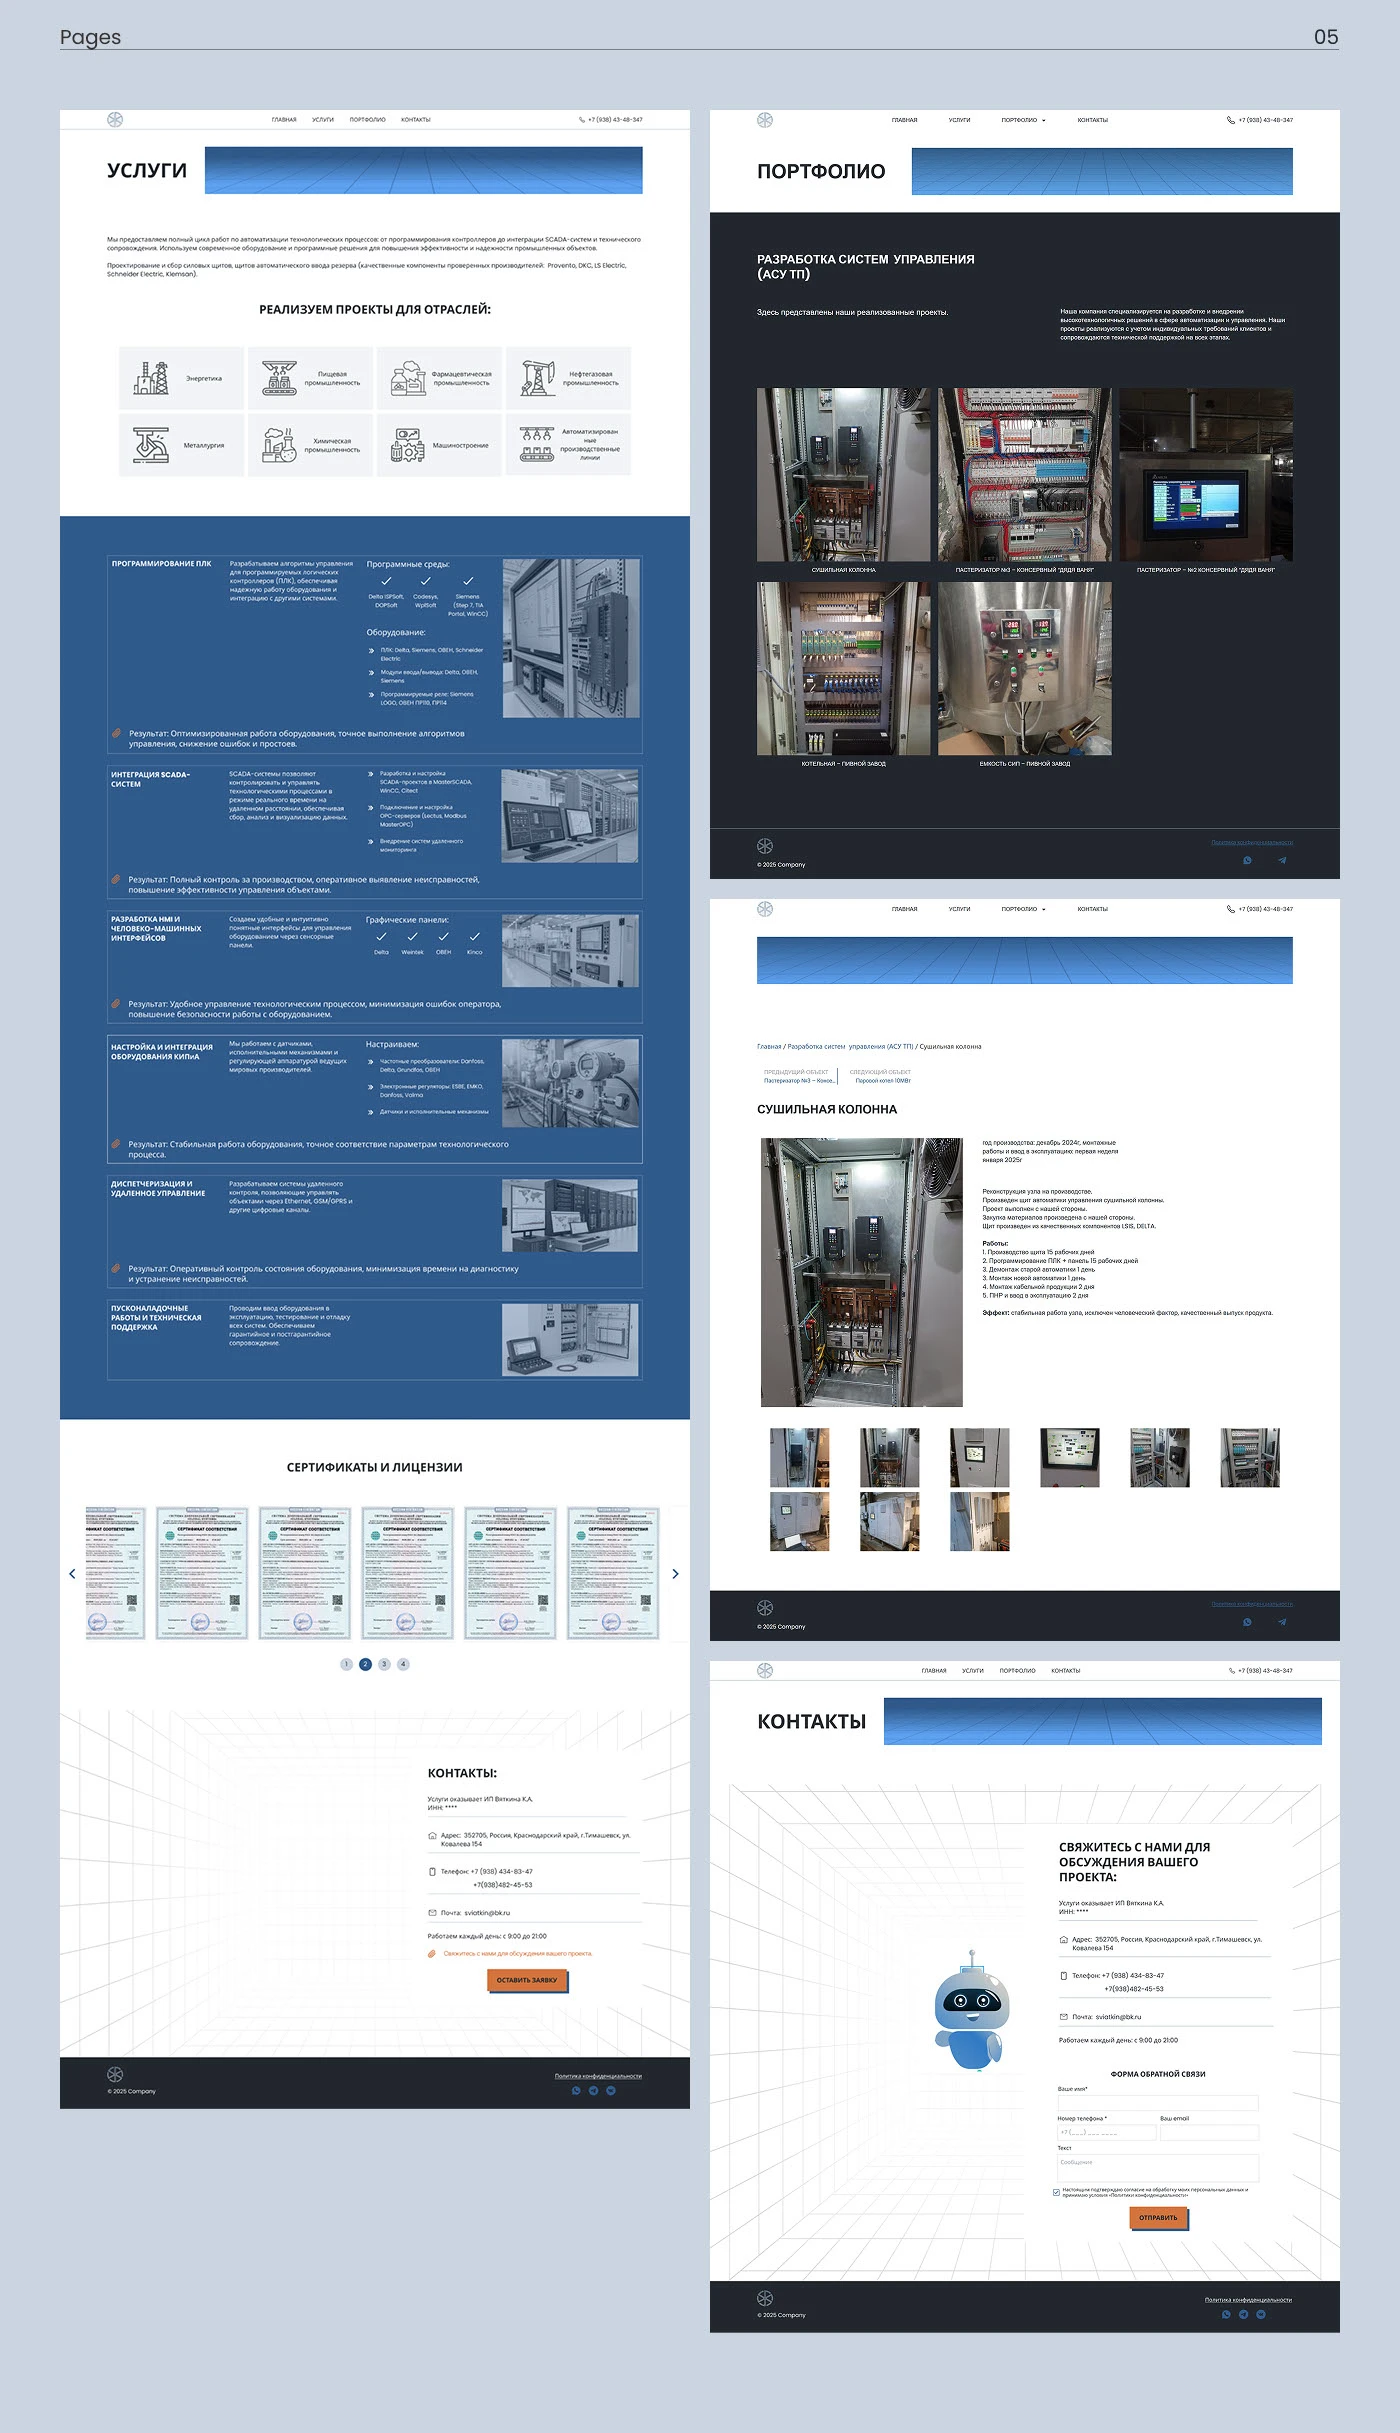Click the Нефтегазовая промышленность oil pump icon
The image size is (1400, 2433).
(537, 378)
